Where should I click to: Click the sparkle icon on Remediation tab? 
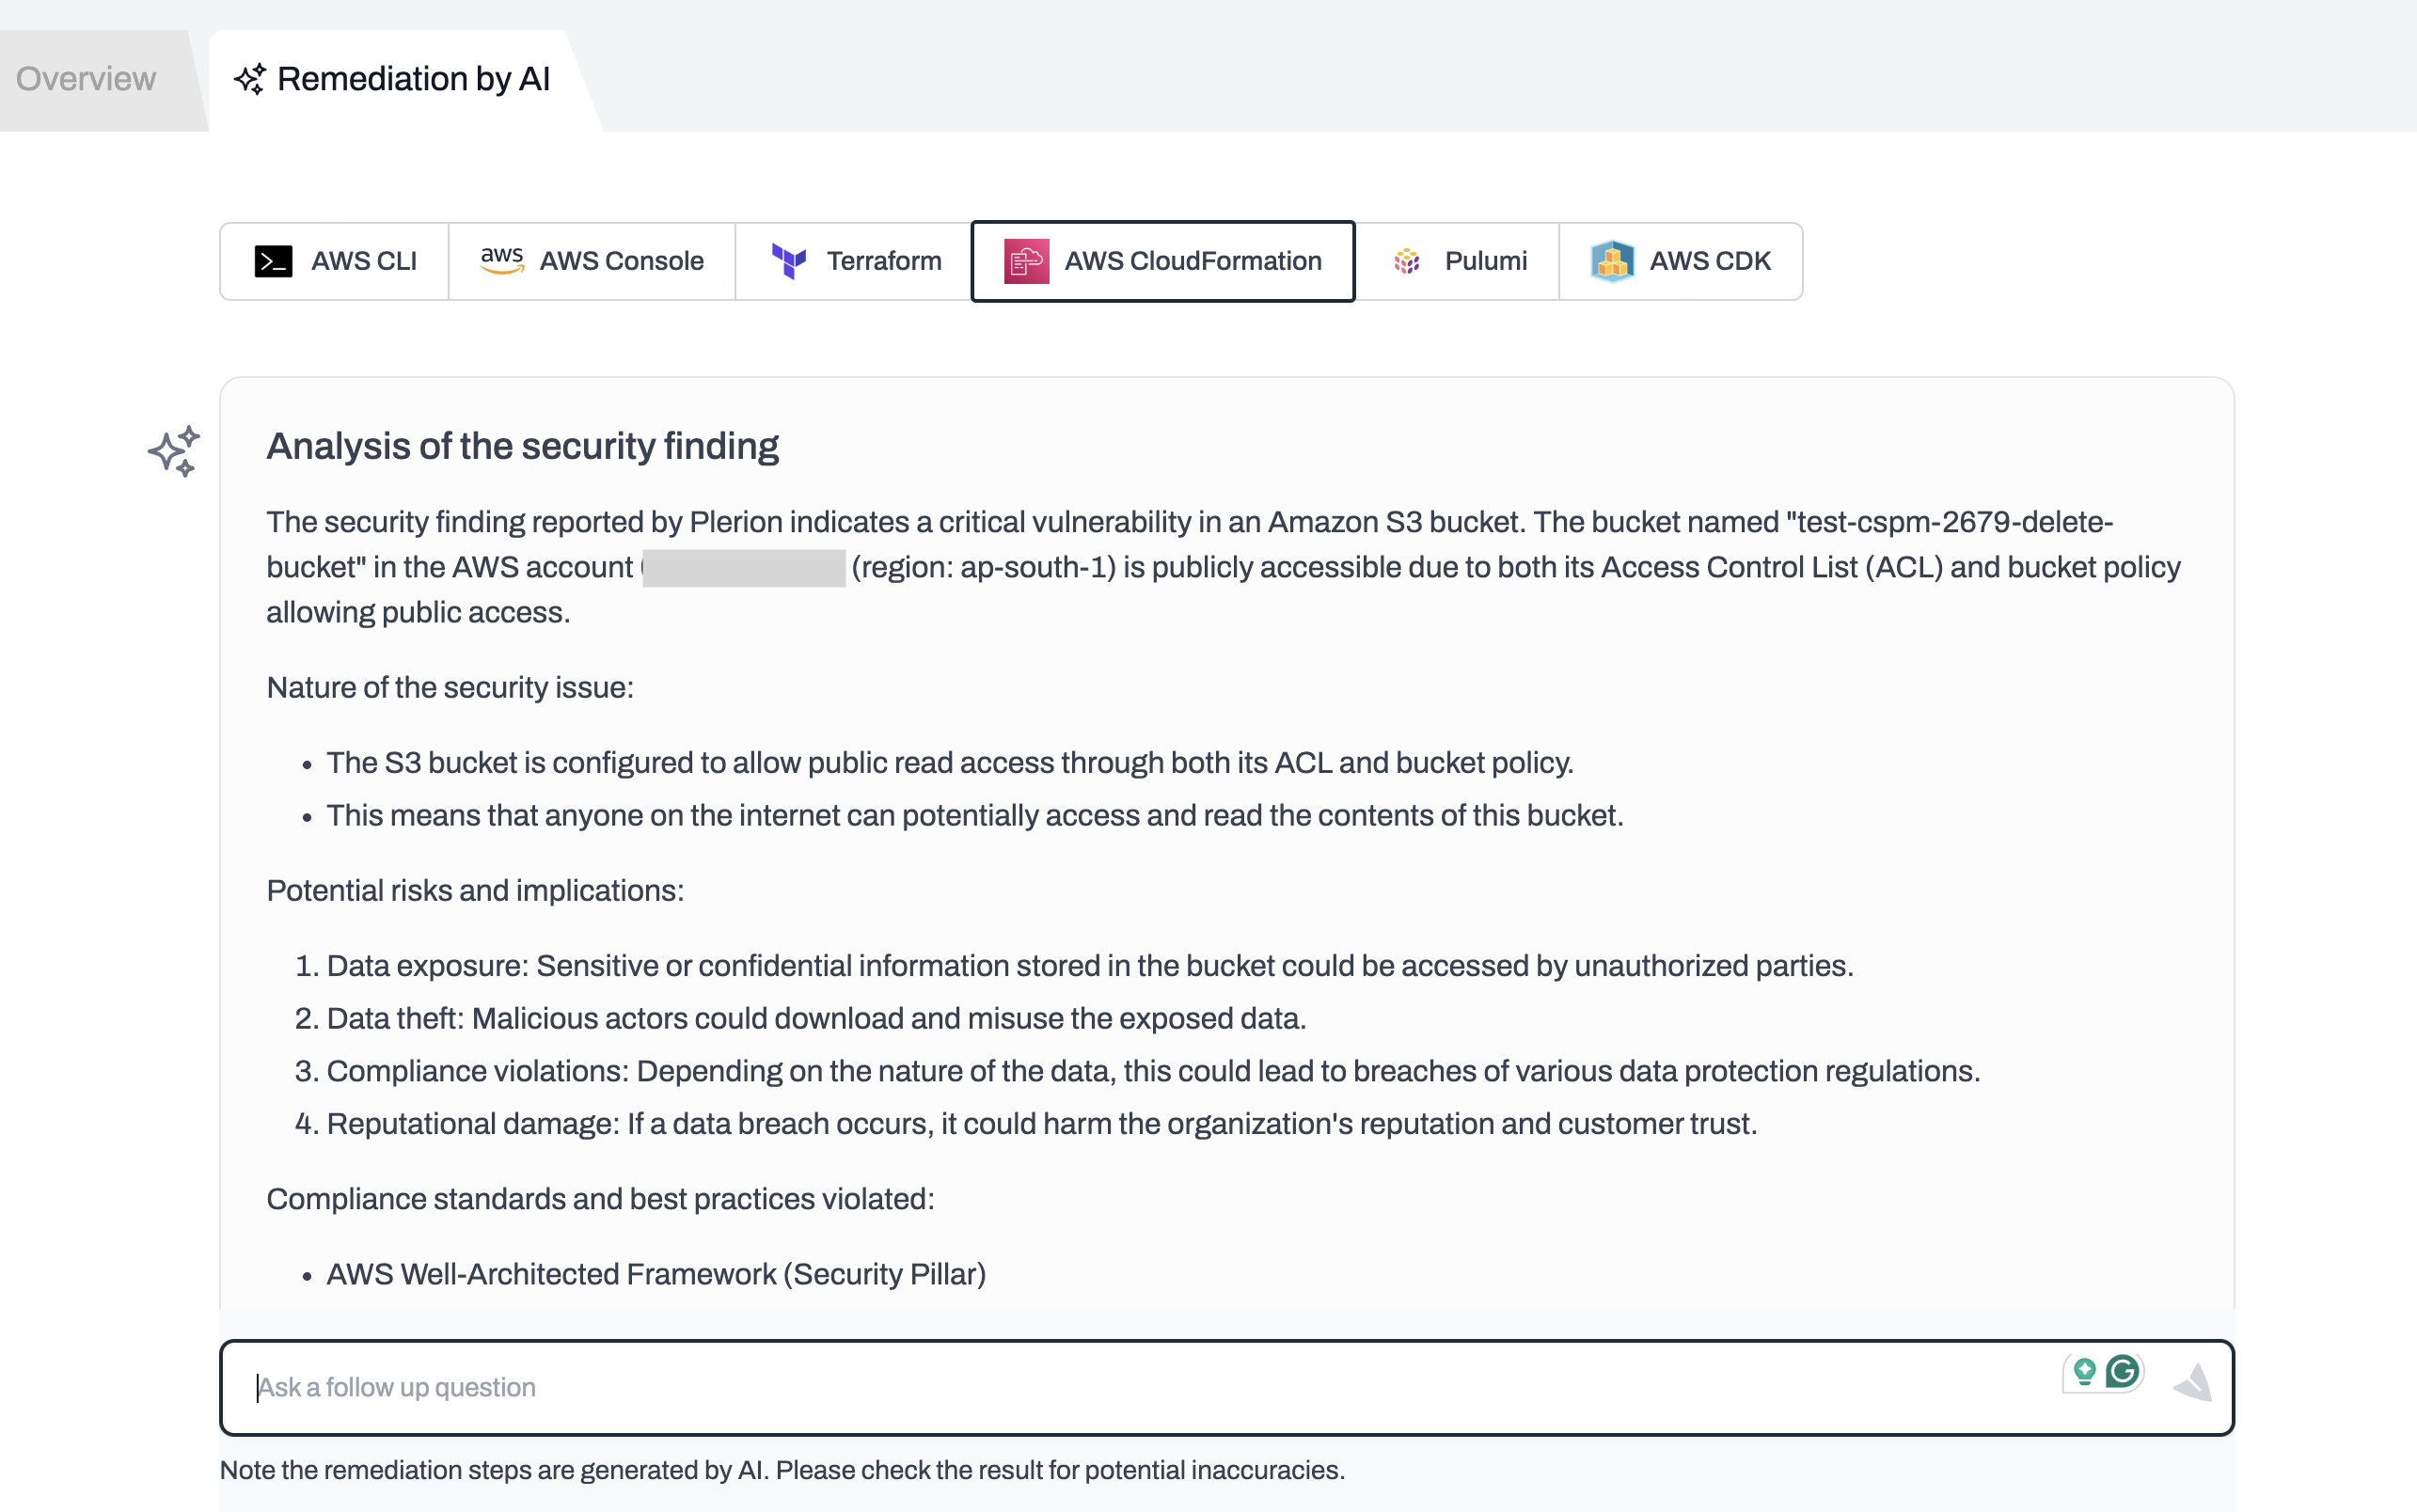coord(249,79)
